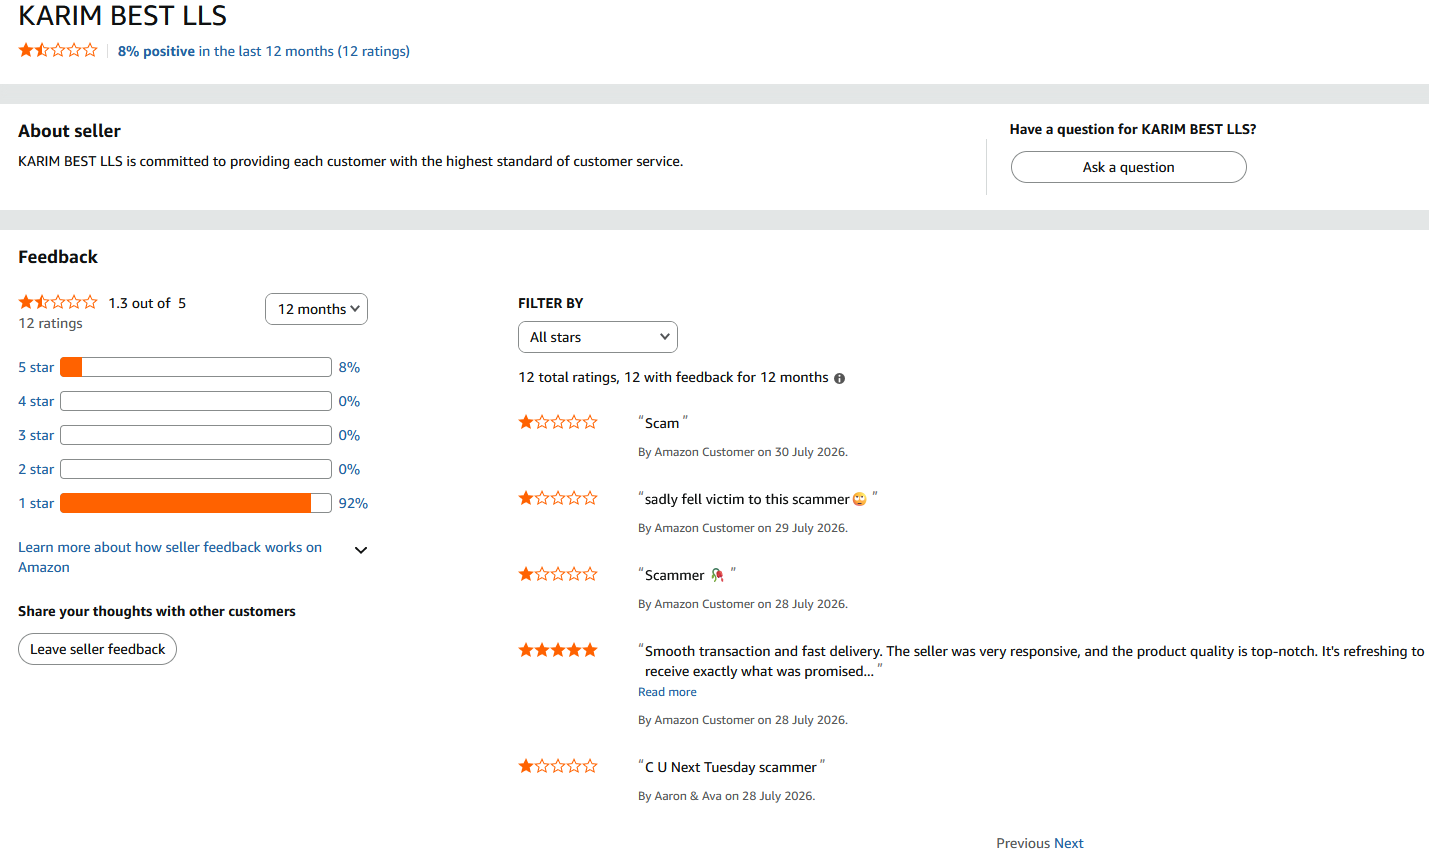Click the "12 ratings" count under the stars
This screenshot has width=1429, height=854.
[x=50, y=323]
